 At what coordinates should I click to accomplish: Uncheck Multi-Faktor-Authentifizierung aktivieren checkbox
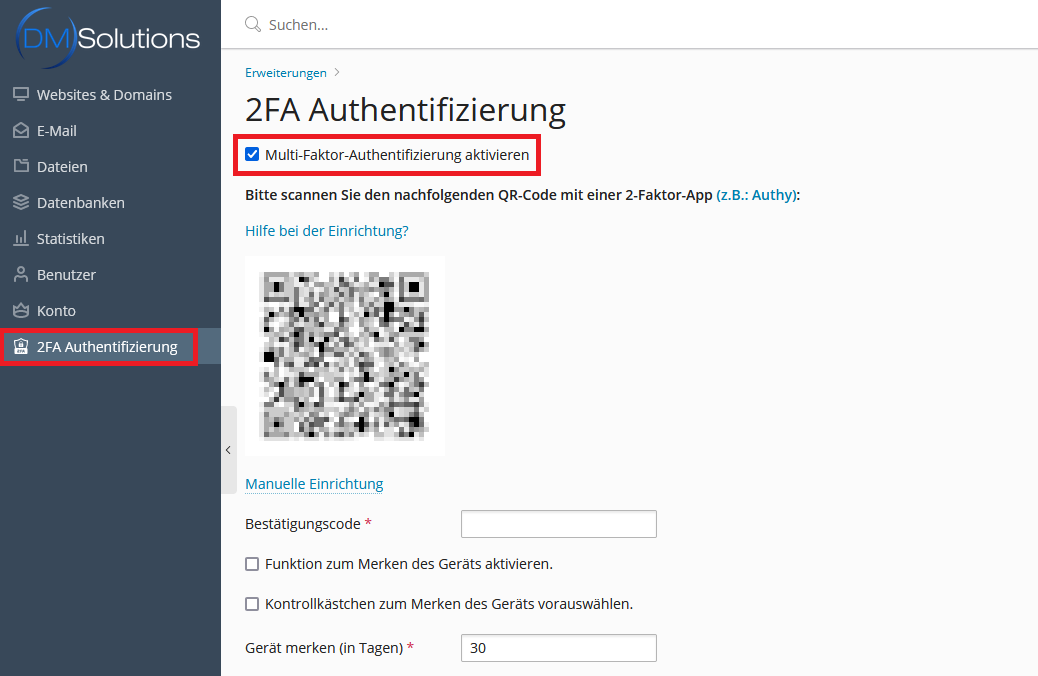[x=252, y=154]
